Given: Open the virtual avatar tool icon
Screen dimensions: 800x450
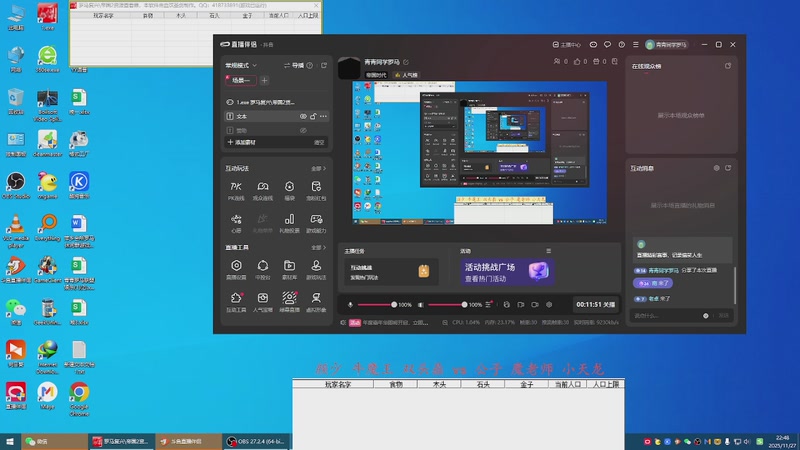Looking at the screenshot, I should click(316, 302).
